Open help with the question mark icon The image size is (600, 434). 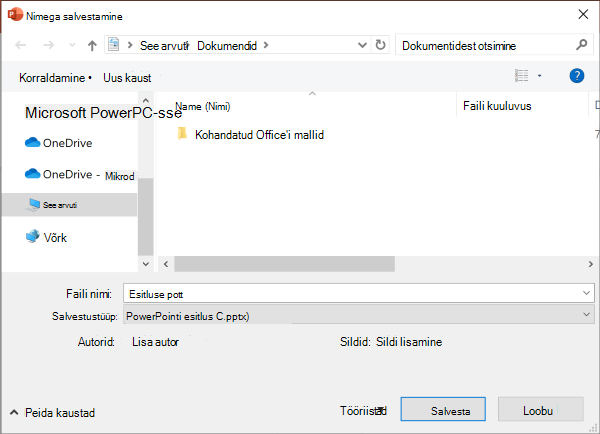pos(577,76)
